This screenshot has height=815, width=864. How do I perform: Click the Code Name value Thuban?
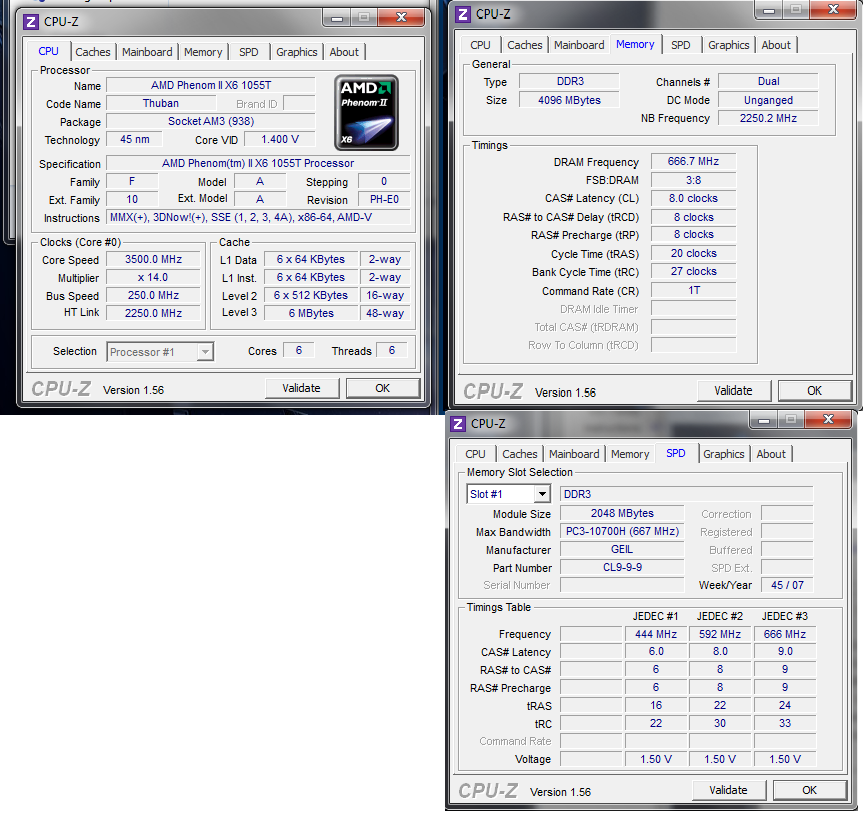(x=161, y=104)
